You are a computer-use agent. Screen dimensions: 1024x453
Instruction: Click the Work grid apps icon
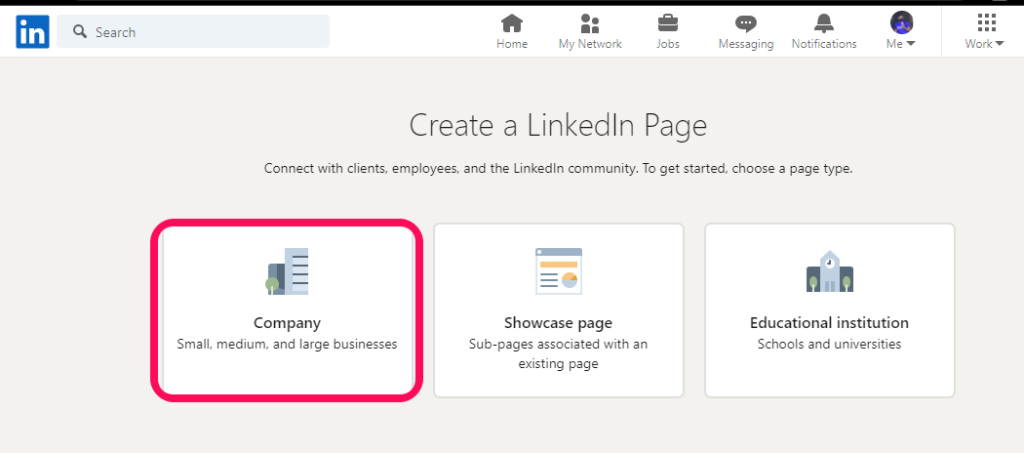(987, 23)
